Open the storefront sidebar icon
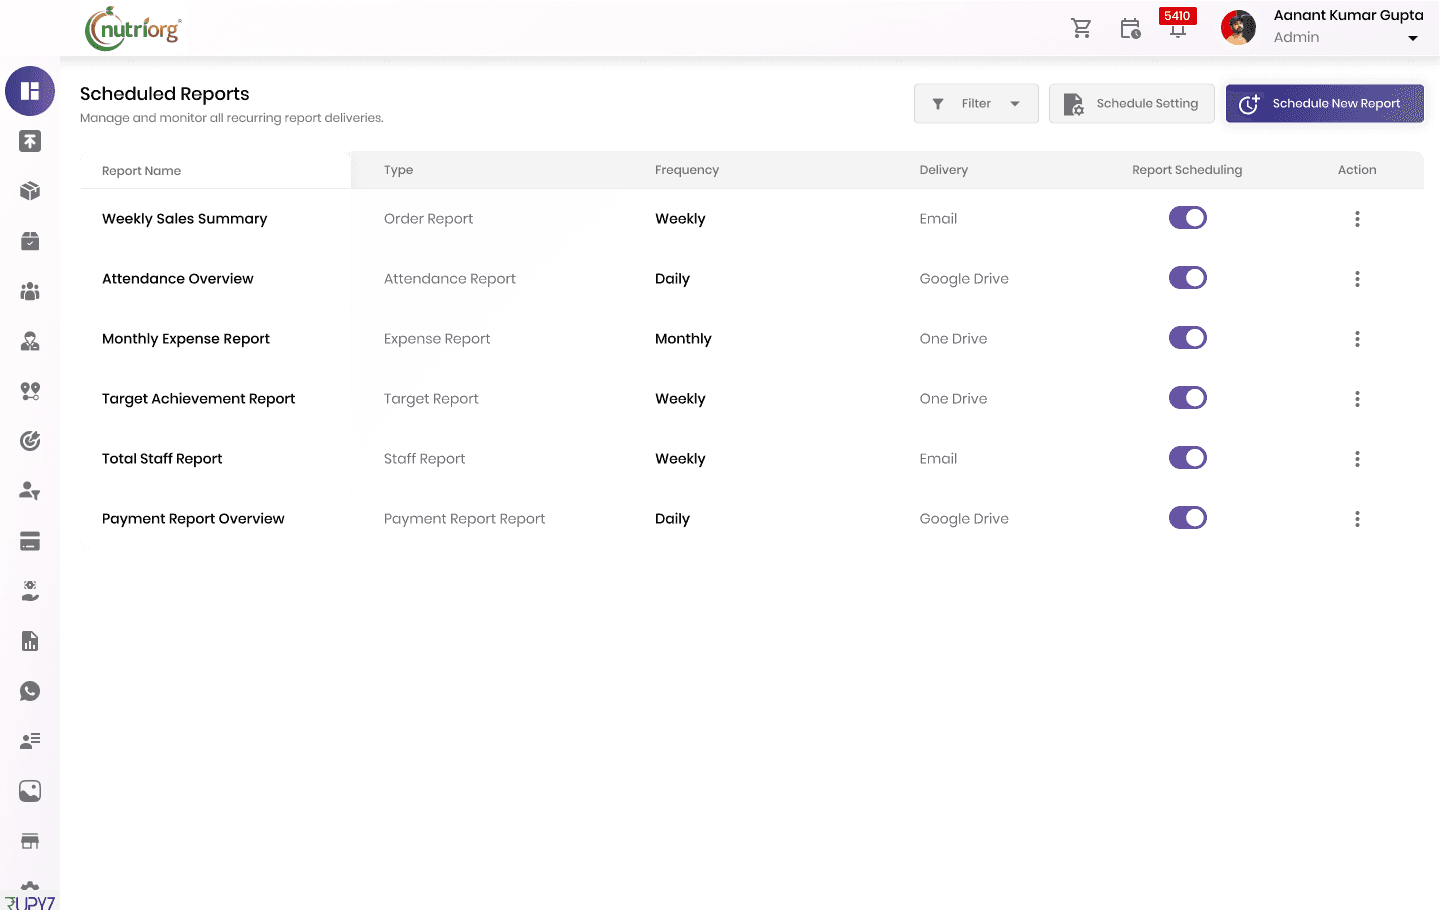1440x910 pixels. (30, 841)
